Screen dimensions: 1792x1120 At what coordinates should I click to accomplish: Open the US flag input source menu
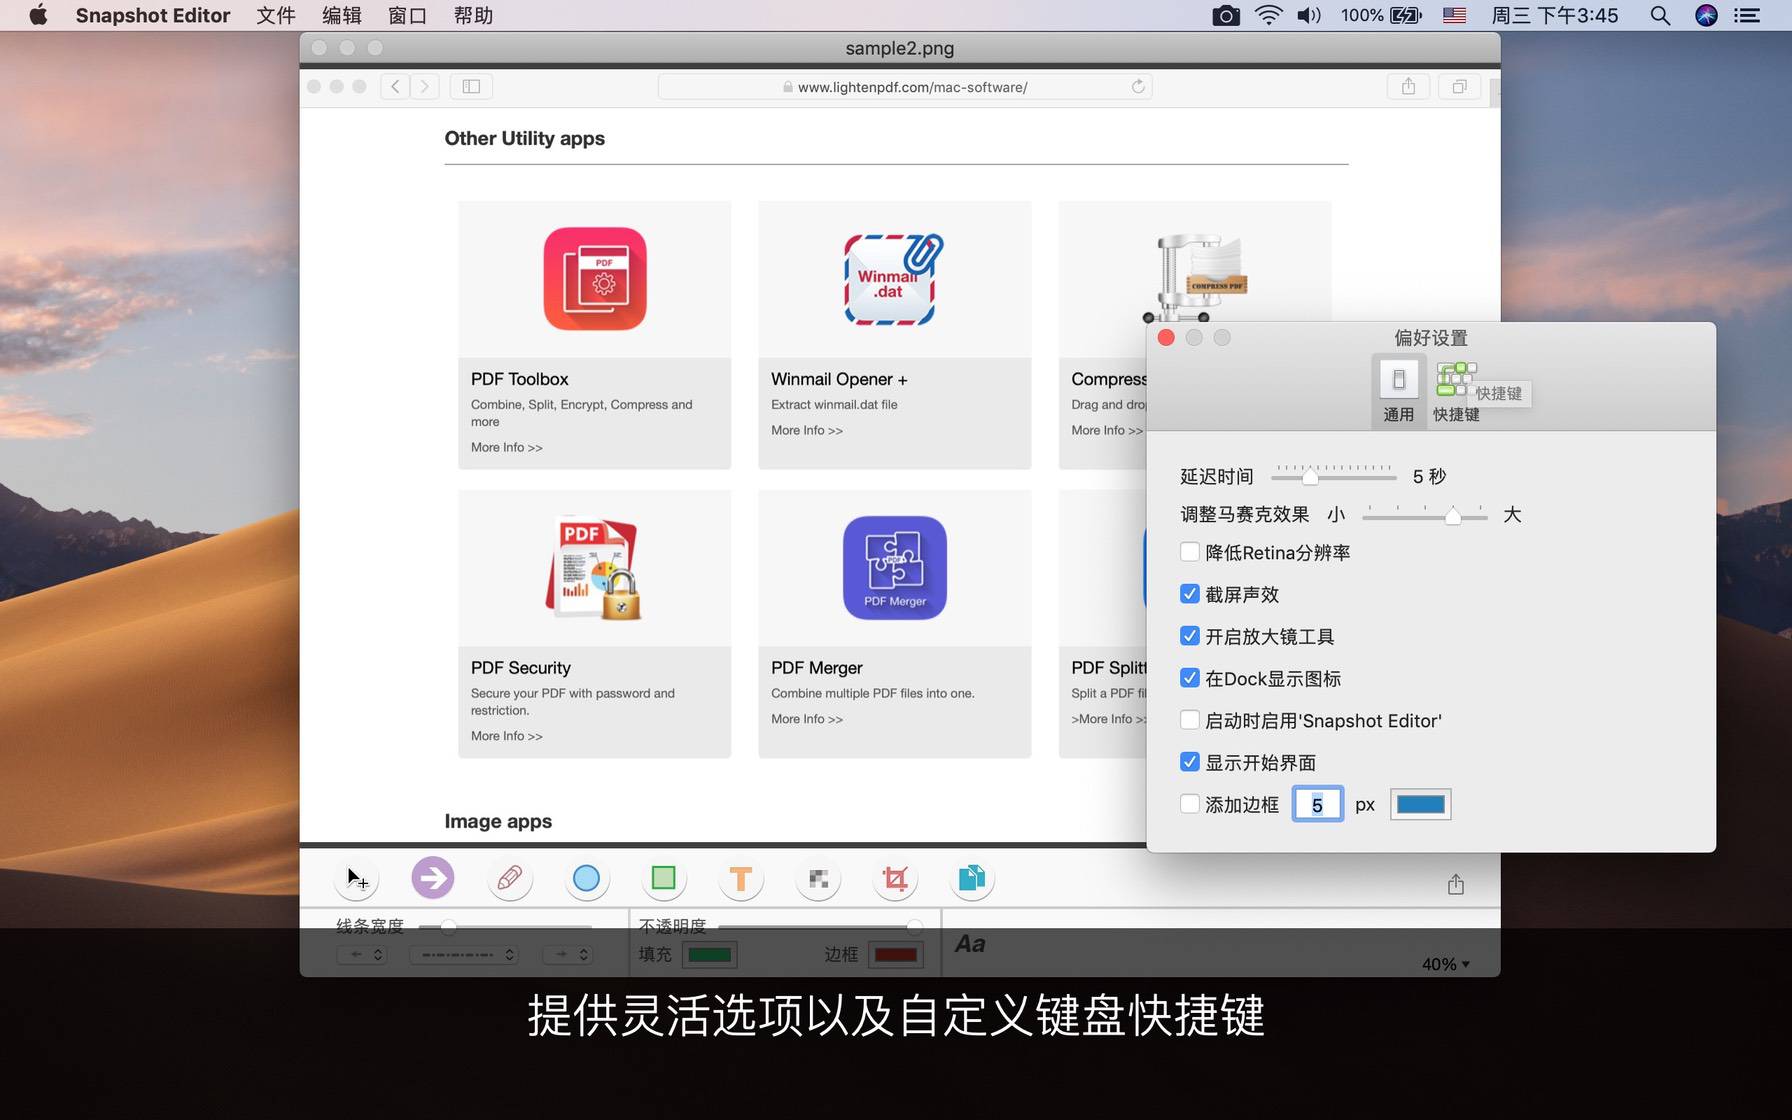pyautogui.click(x=1455, y=15)
